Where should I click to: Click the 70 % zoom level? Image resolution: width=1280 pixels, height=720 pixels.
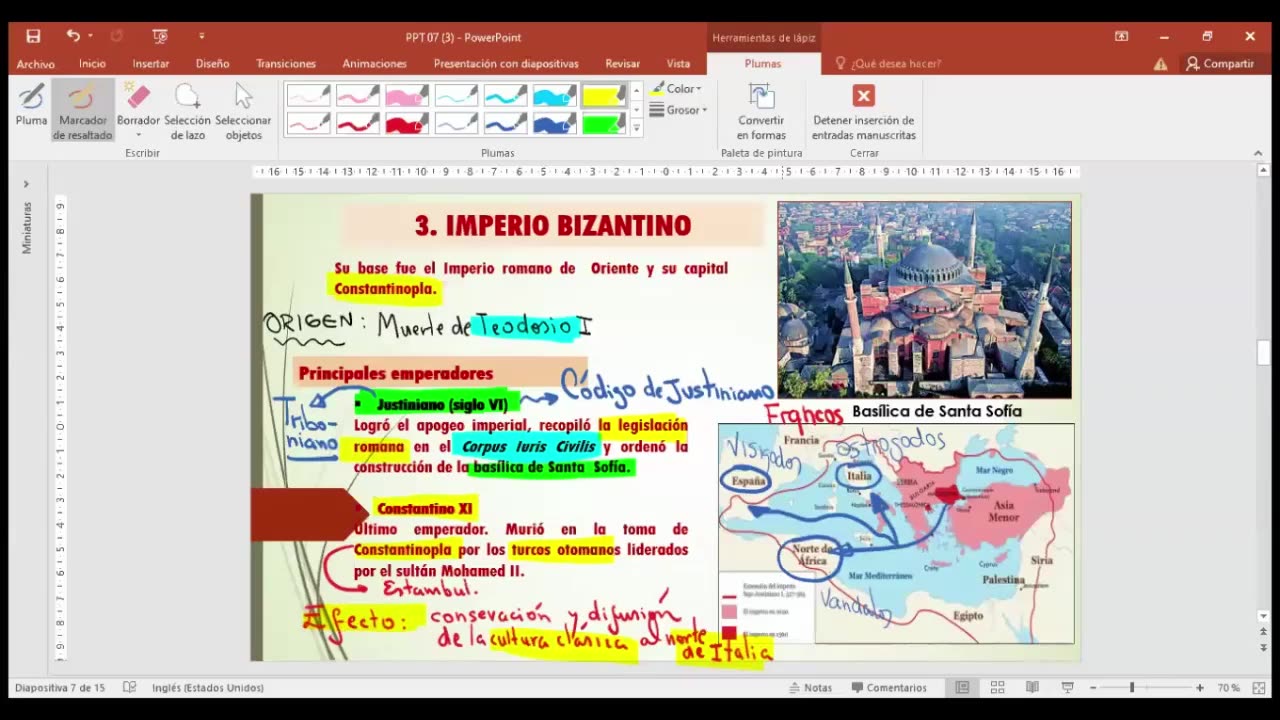point(1229,688)
